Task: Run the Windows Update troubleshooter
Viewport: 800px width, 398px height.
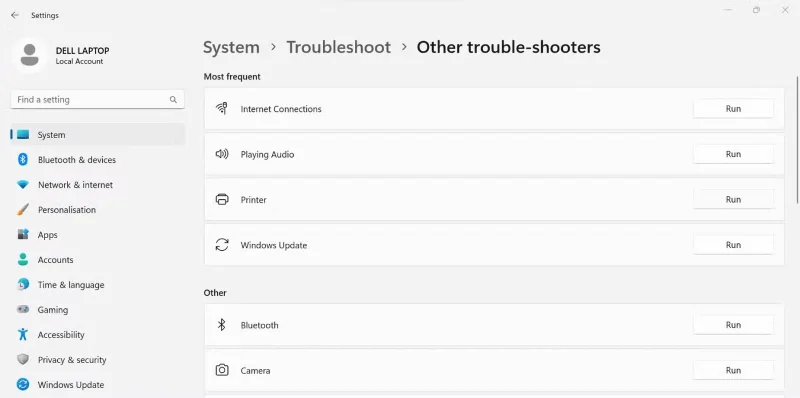Action: pyautogui.click(x=733, y=245)
